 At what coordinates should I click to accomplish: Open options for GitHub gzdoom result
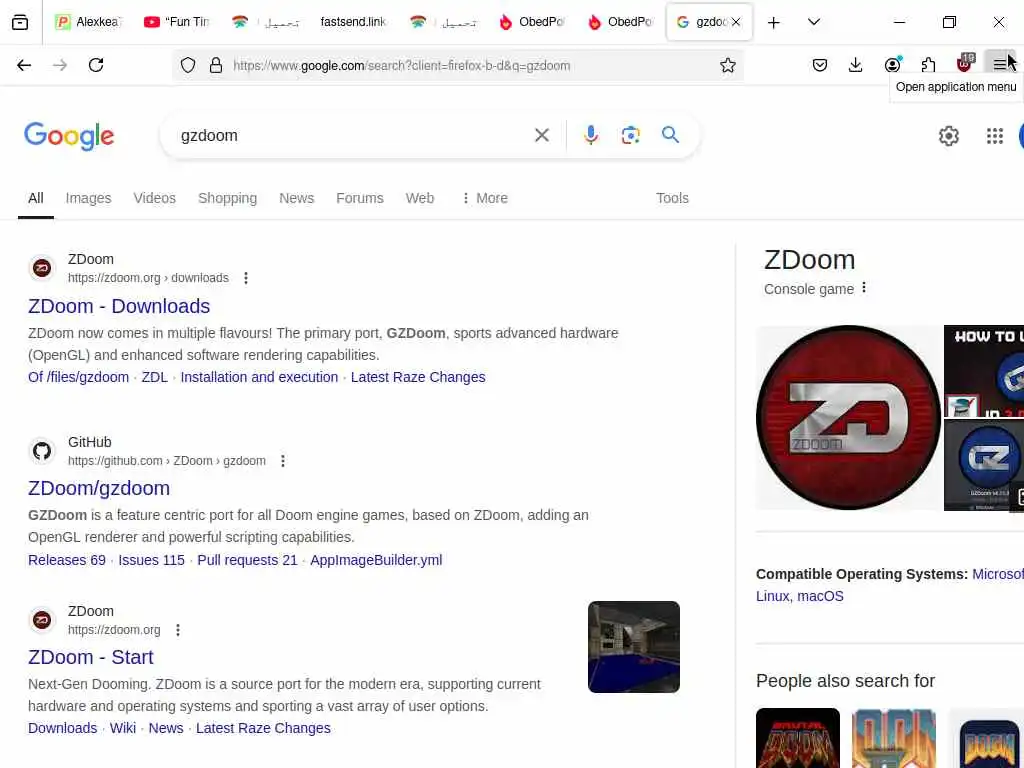point(283,461)
